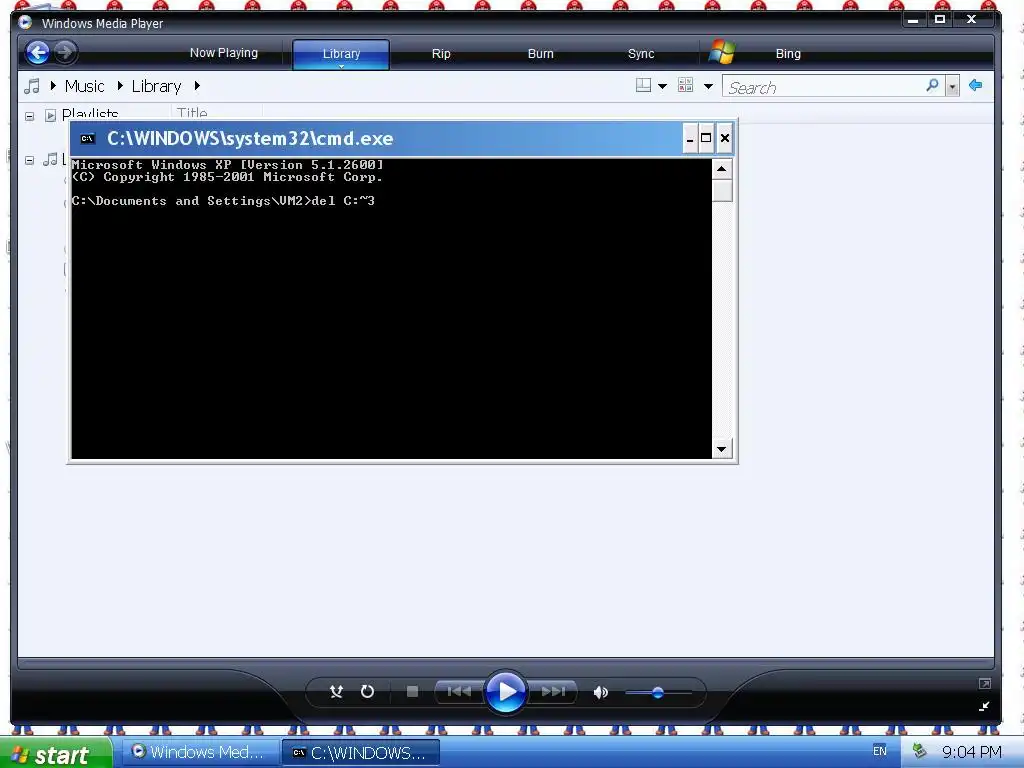This screenshot has width=1024, height=768.
Task: Go back with the blue back arrow
Action: coord(37,52)
